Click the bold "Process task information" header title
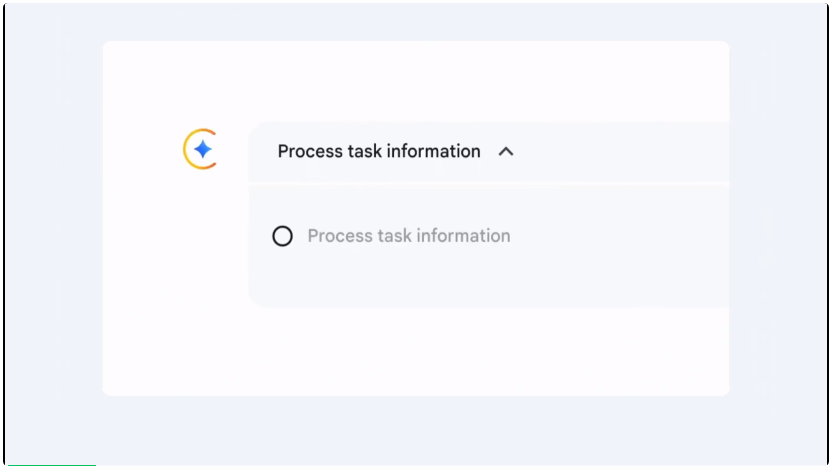The image size is (830, 470). point(379,151)
